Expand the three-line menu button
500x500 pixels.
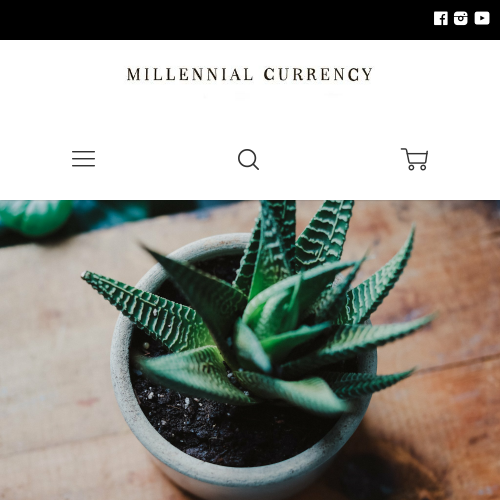(x=84, y=159)
